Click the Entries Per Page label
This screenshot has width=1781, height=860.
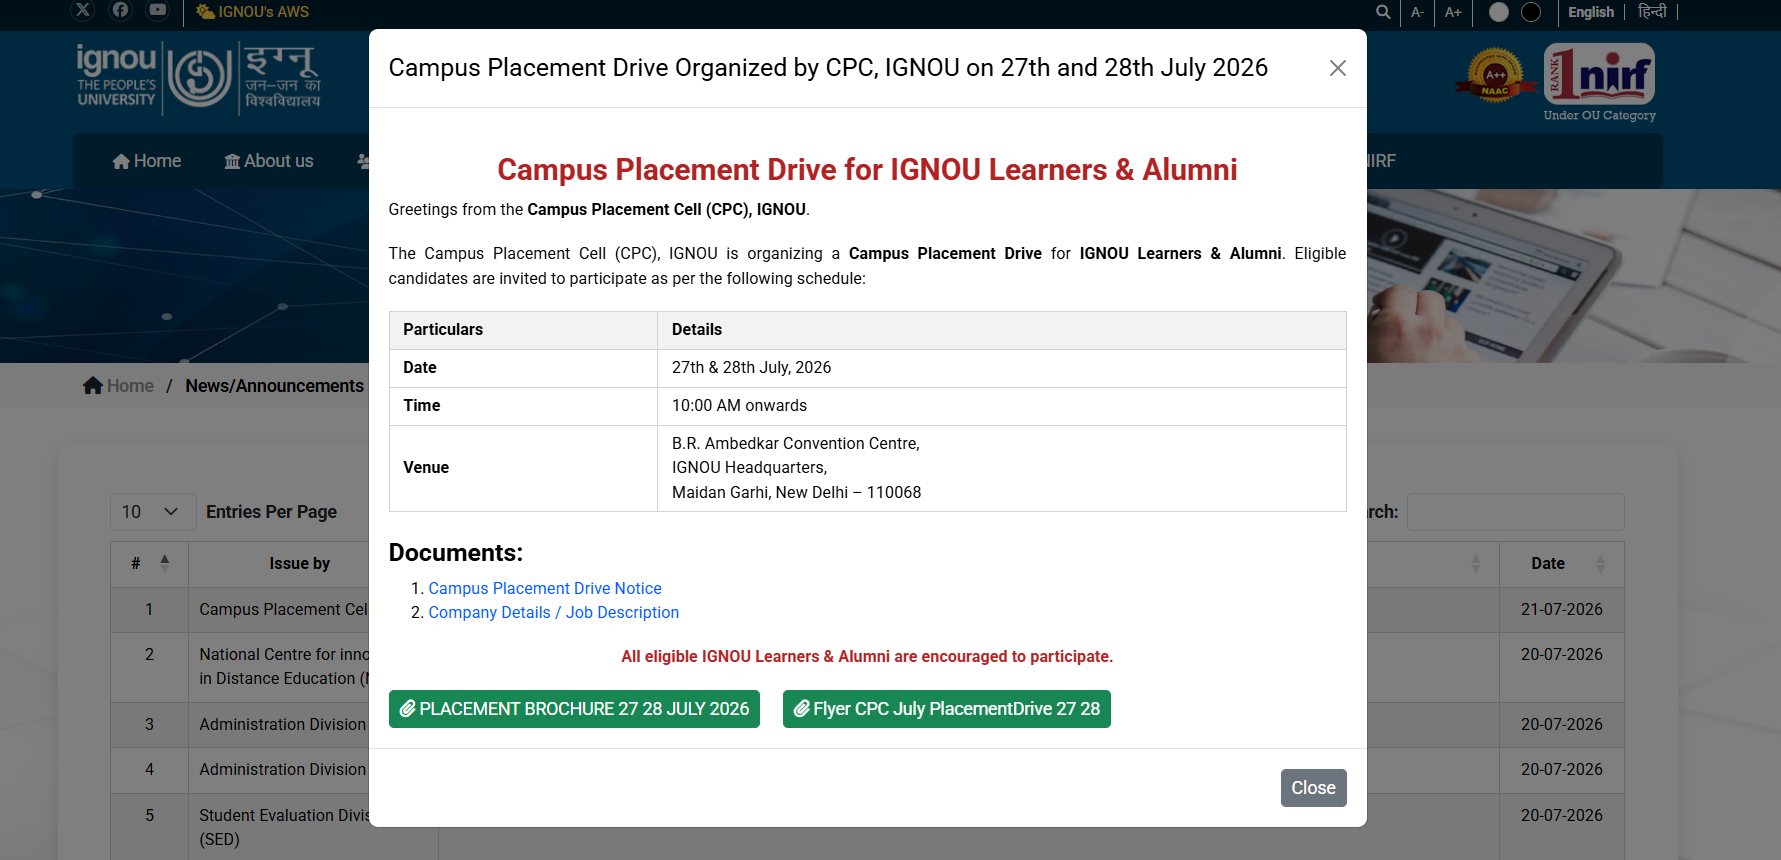point(272,512)
